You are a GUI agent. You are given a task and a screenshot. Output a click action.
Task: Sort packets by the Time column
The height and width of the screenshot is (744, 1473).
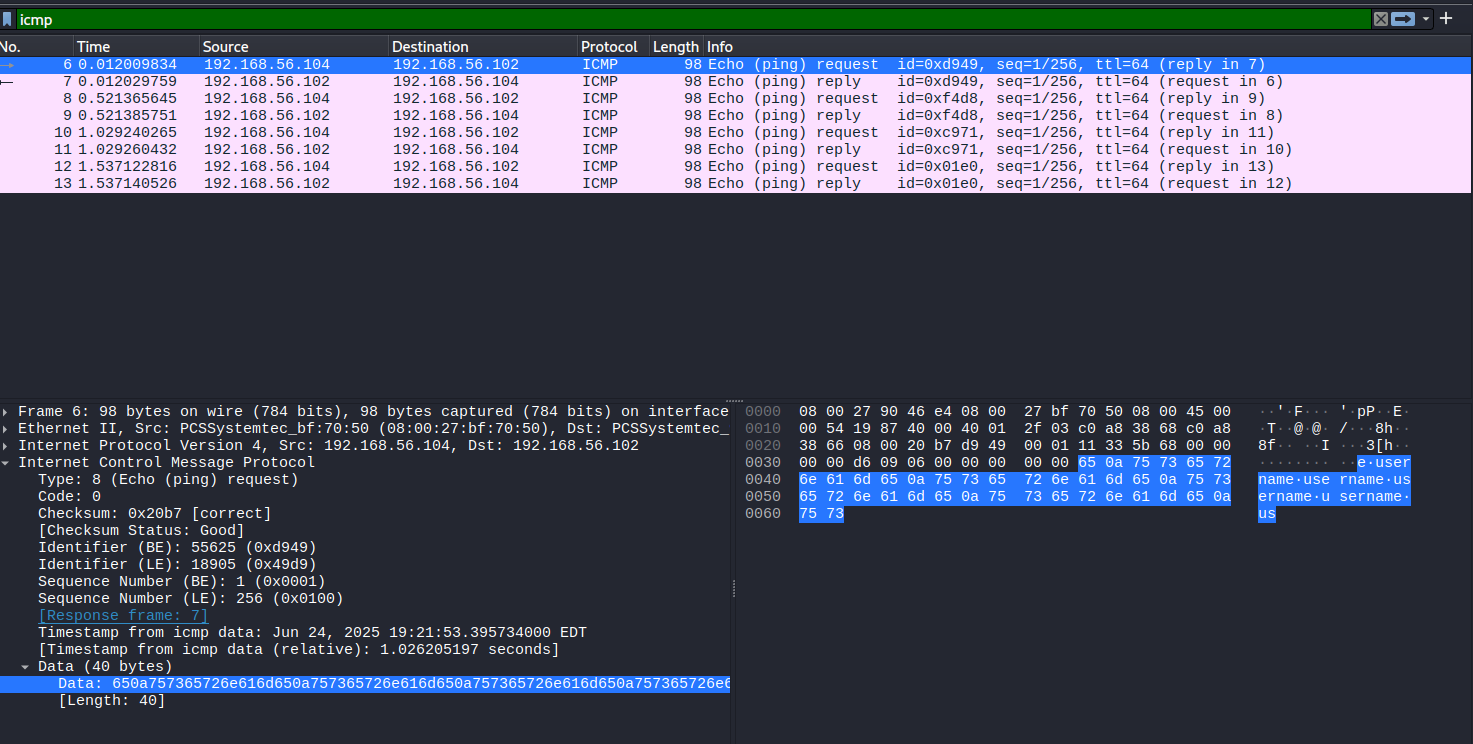[135, 47]
